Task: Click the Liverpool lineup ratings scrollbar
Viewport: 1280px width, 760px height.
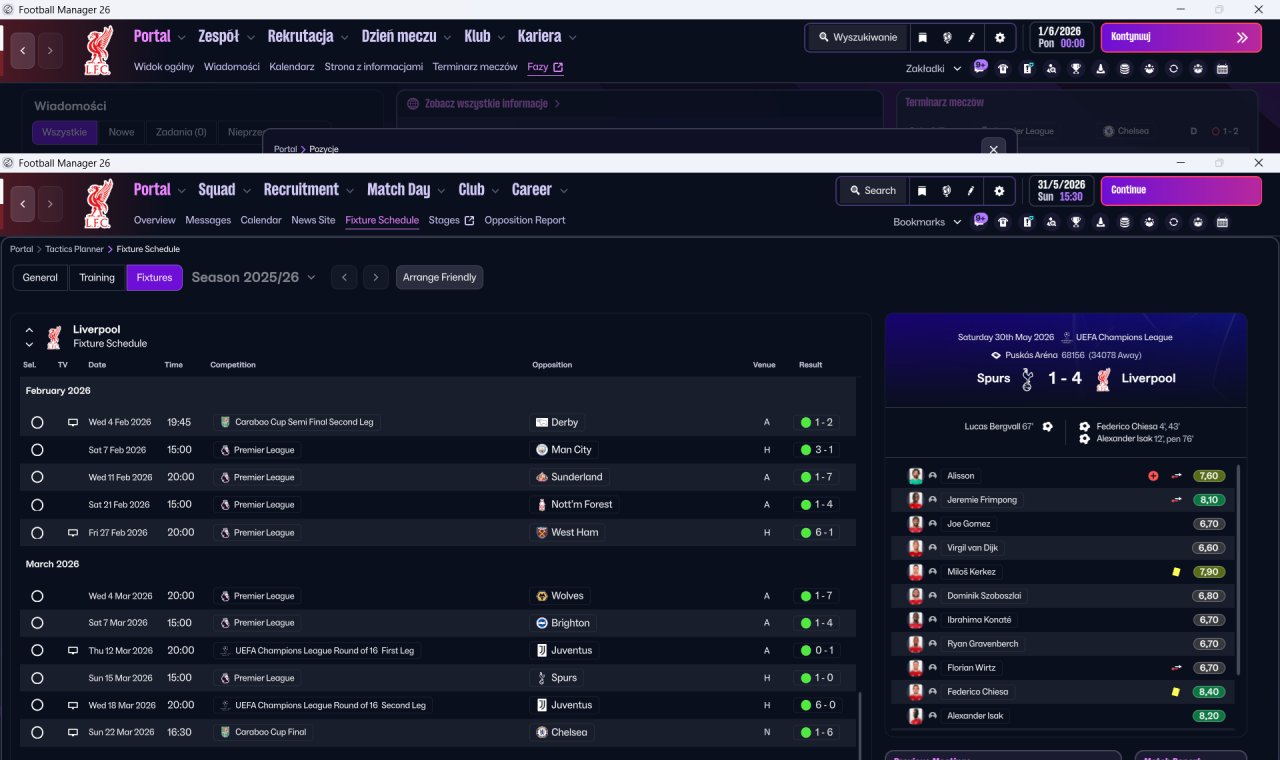Action: click(x=1238, y=569)
